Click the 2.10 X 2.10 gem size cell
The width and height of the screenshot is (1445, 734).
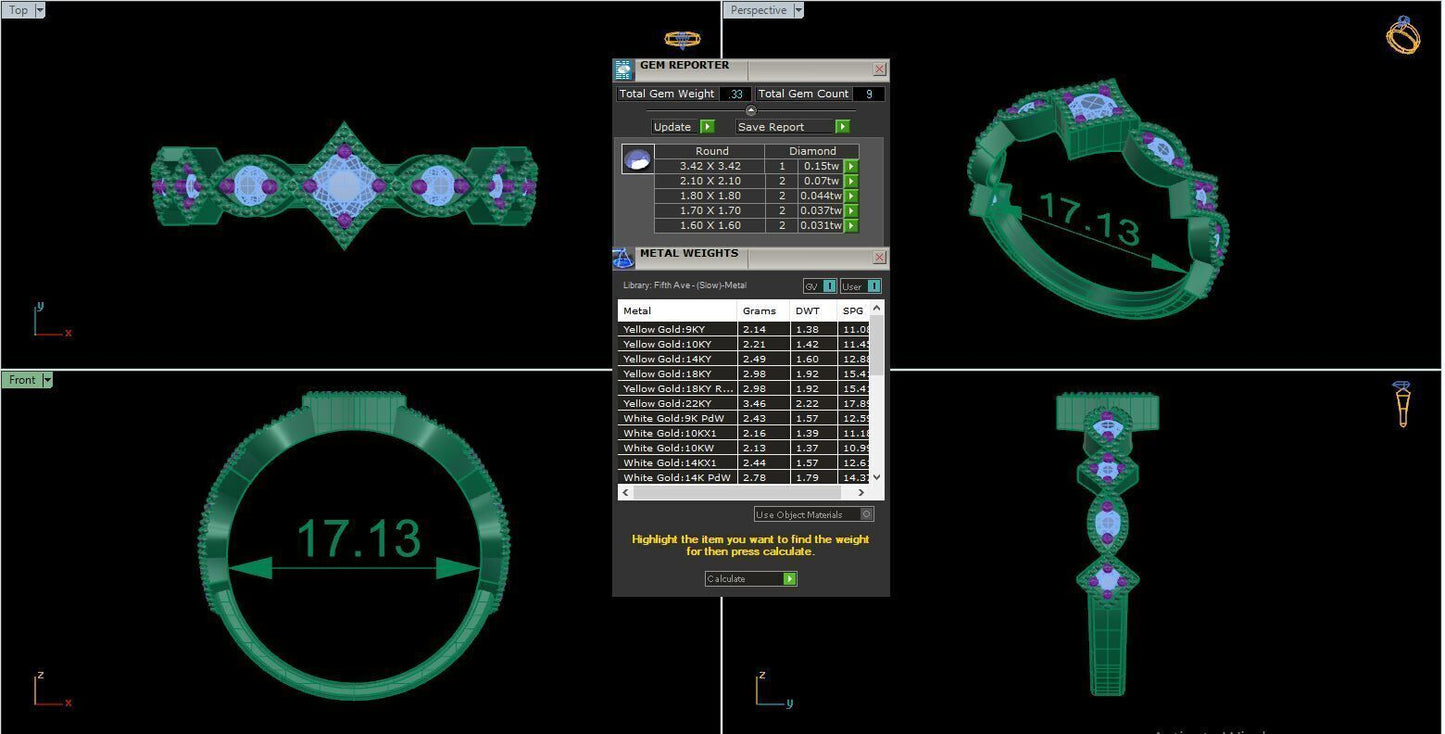coord(710,181)
